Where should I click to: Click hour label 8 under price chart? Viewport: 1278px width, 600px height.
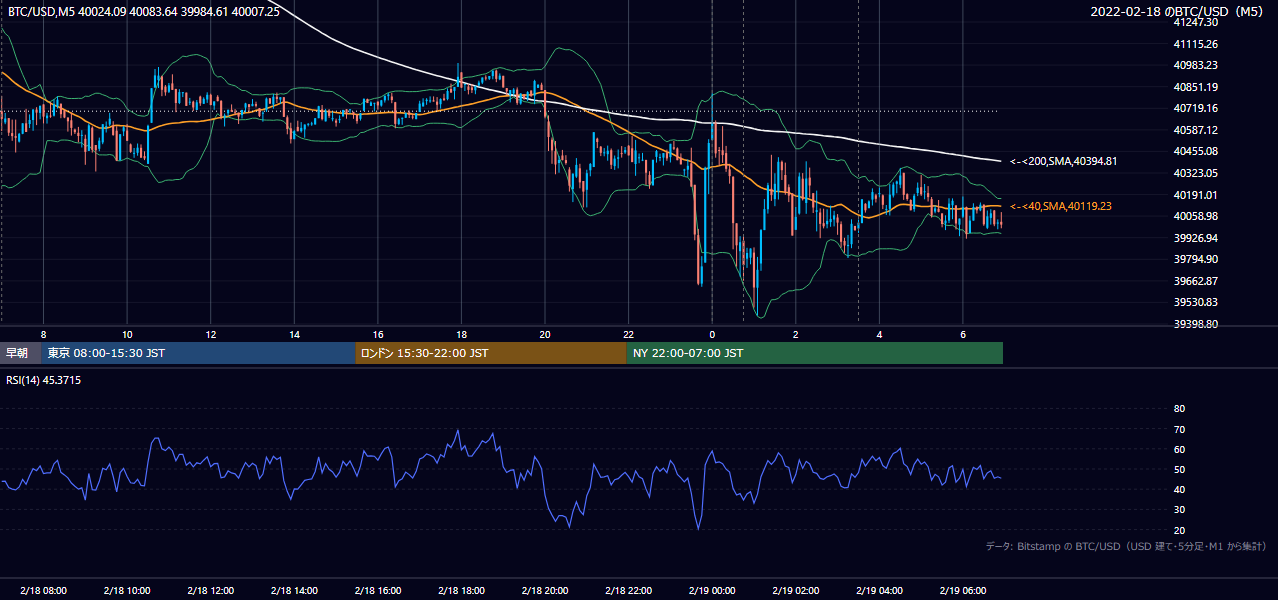(x=43, y=334)
